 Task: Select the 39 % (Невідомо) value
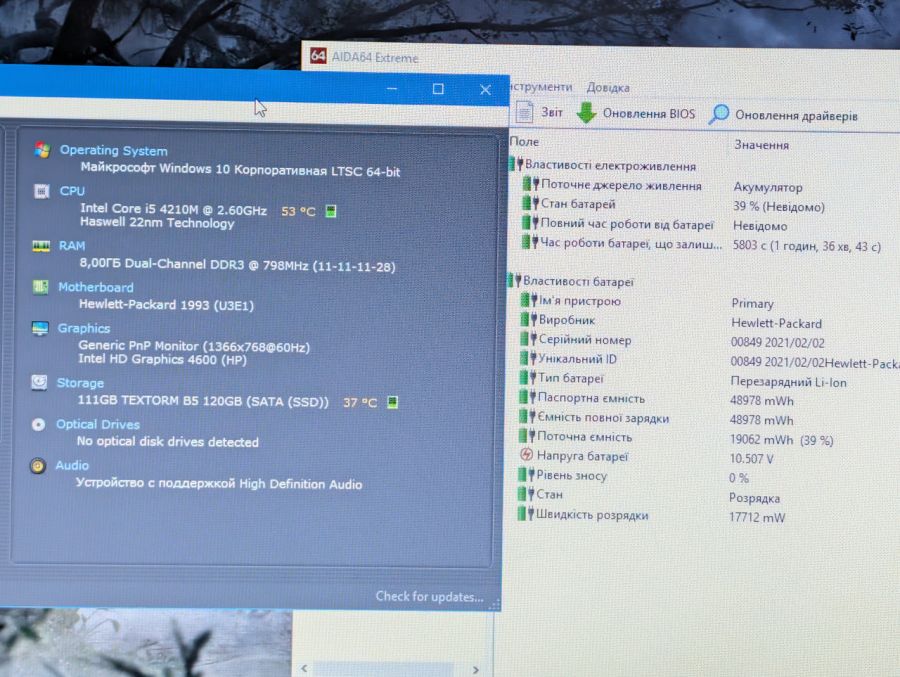(x=778, y=207)
